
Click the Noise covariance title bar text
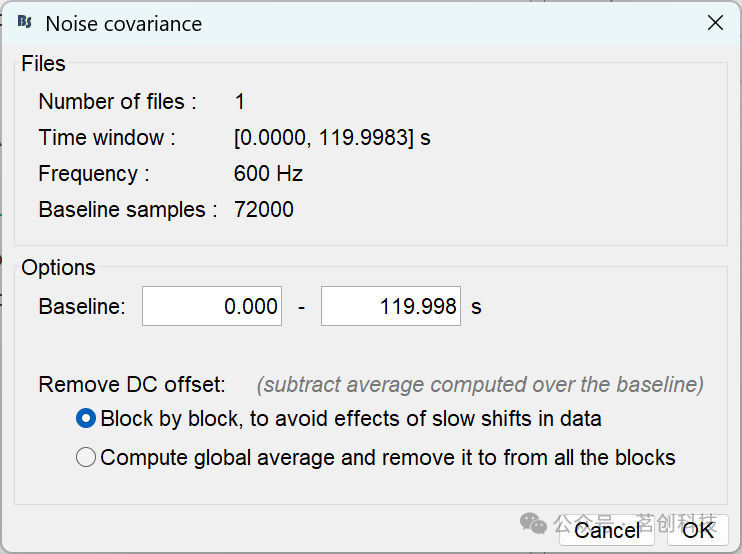point(124,24)
